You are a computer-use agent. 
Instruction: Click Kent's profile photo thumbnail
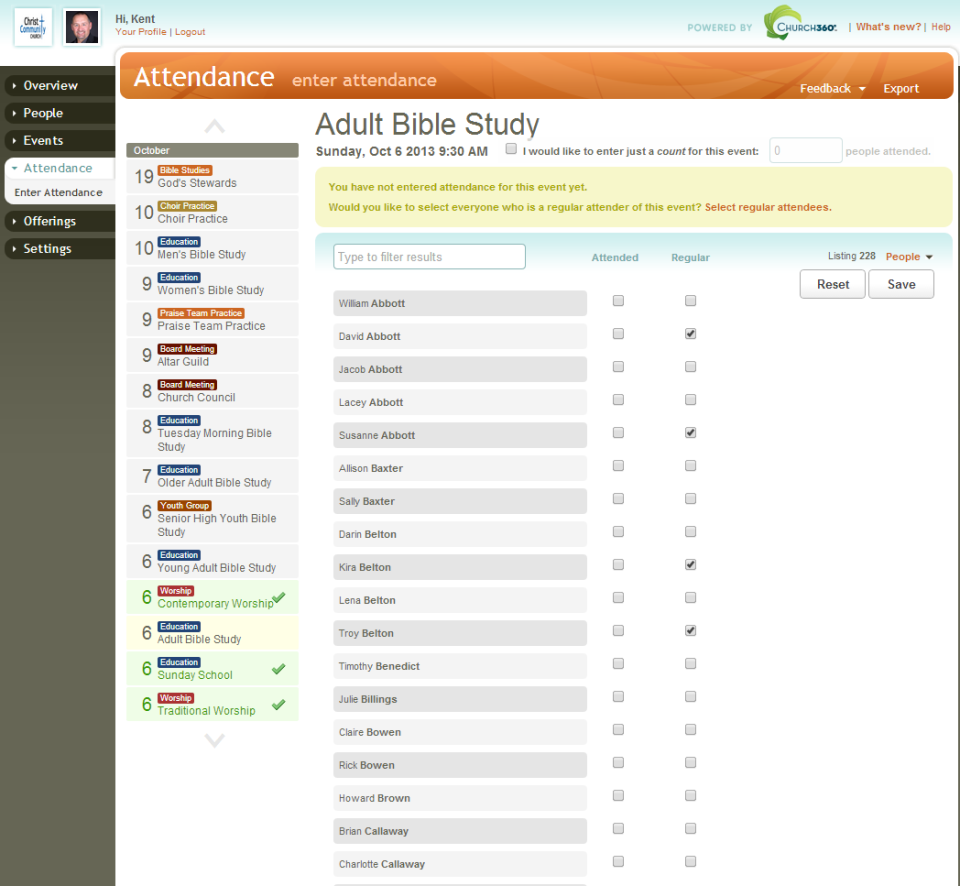(82, 27)
